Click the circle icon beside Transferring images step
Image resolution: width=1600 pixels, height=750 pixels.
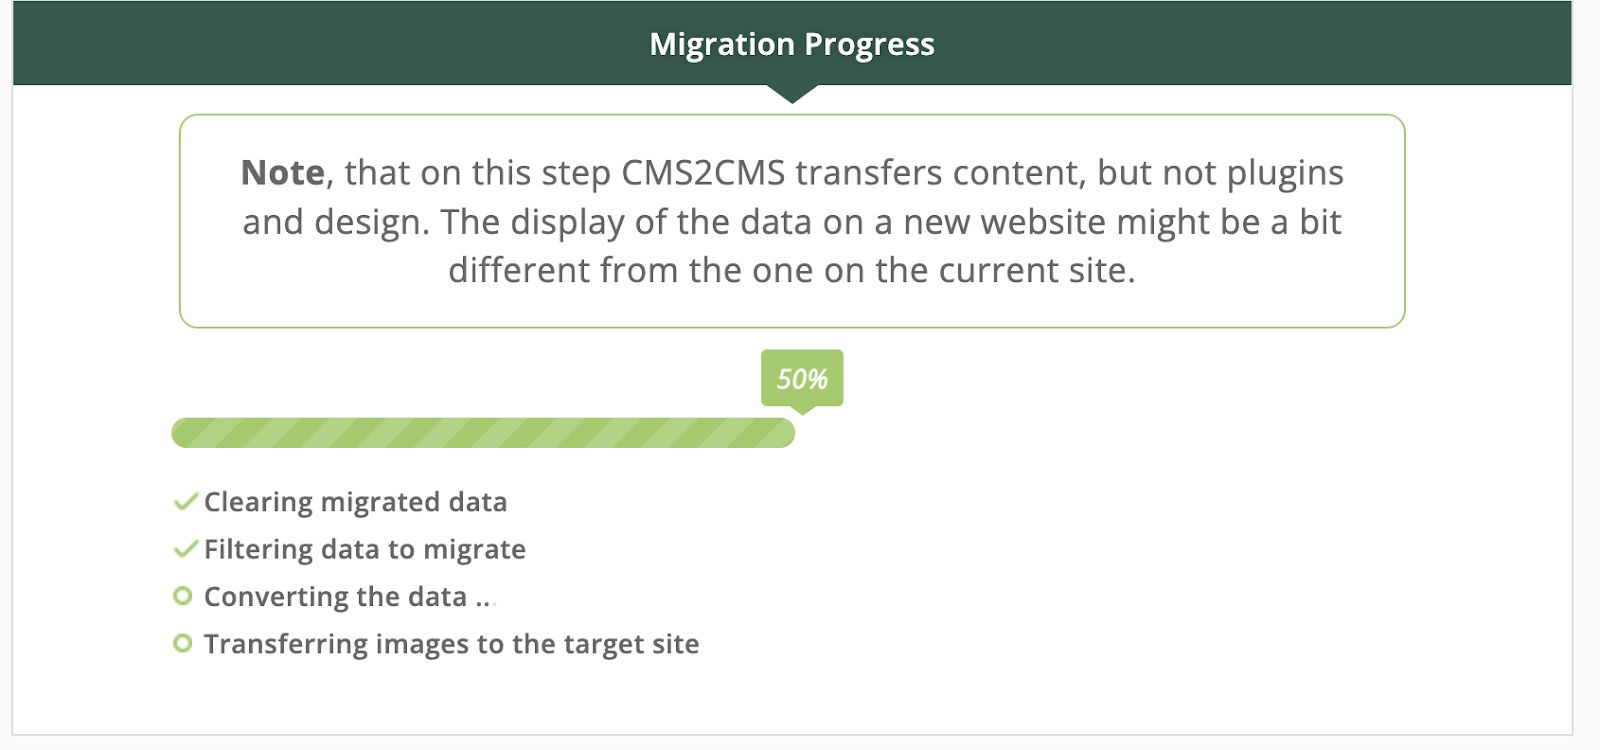[184, 643]
